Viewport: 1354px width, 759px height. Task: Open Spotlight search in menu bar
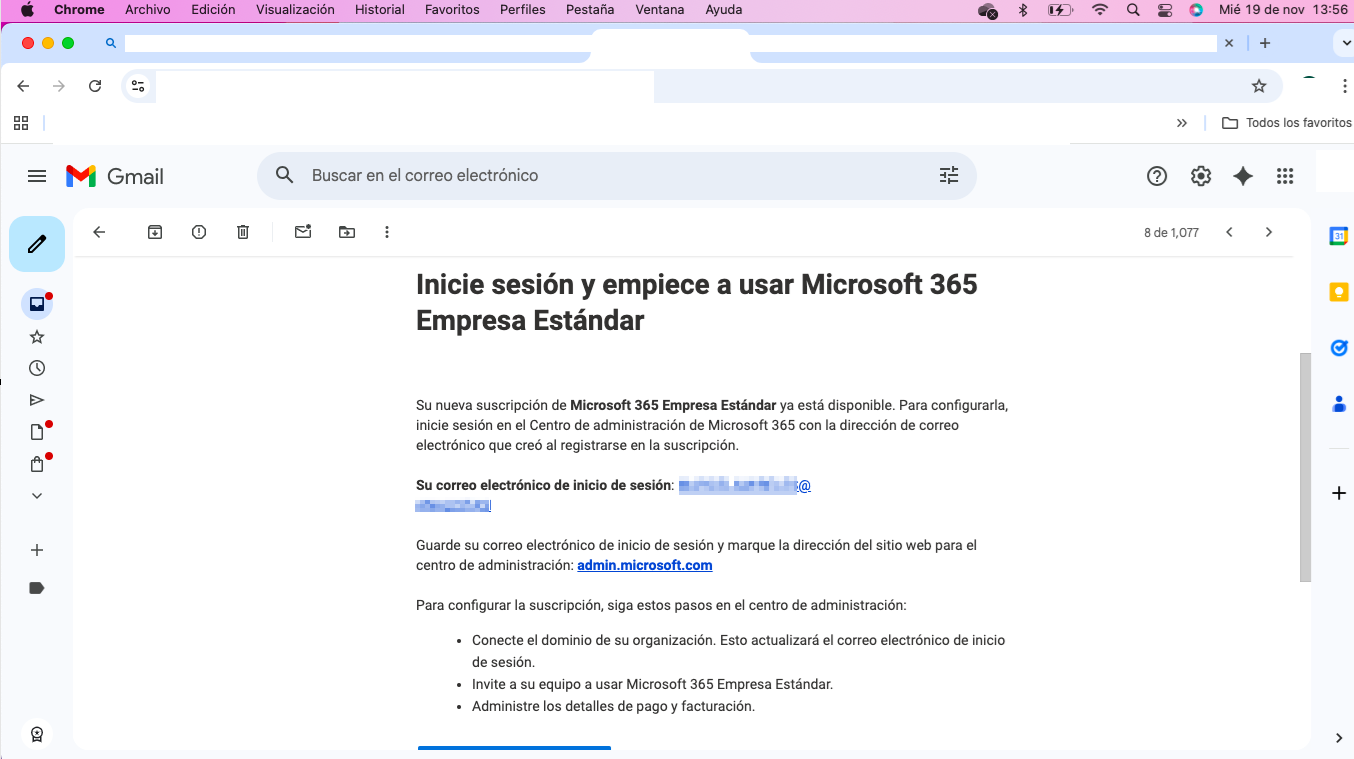(x=1133, y=9)
